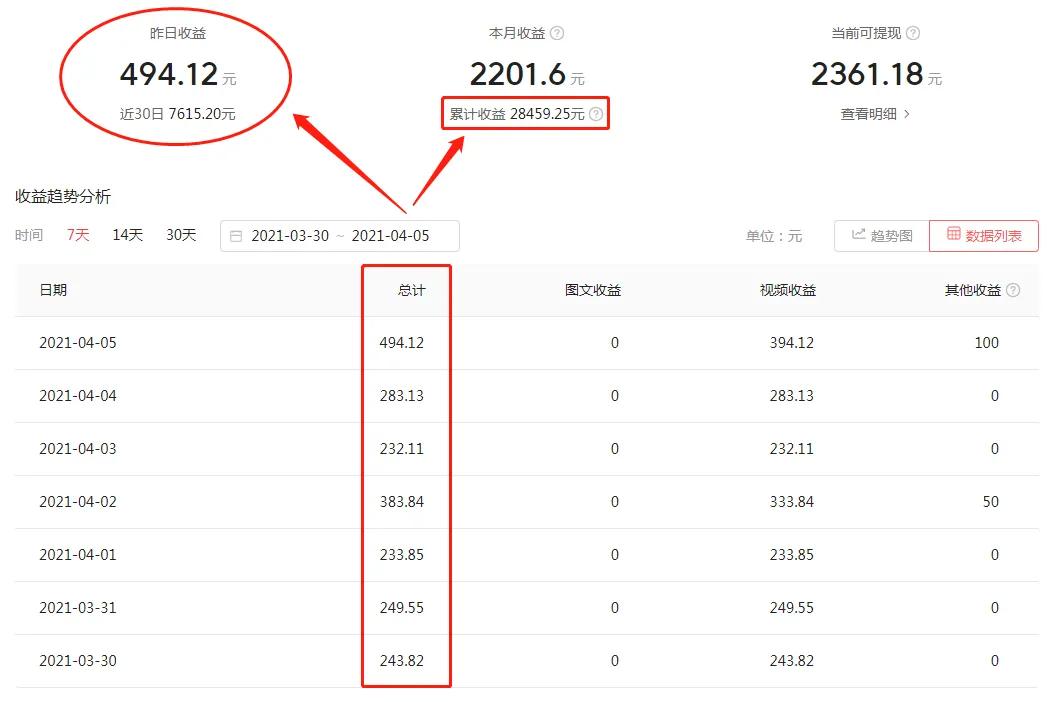Click the calendar icon in date range picker
The image size is (1059, 702).
(235, 236)
